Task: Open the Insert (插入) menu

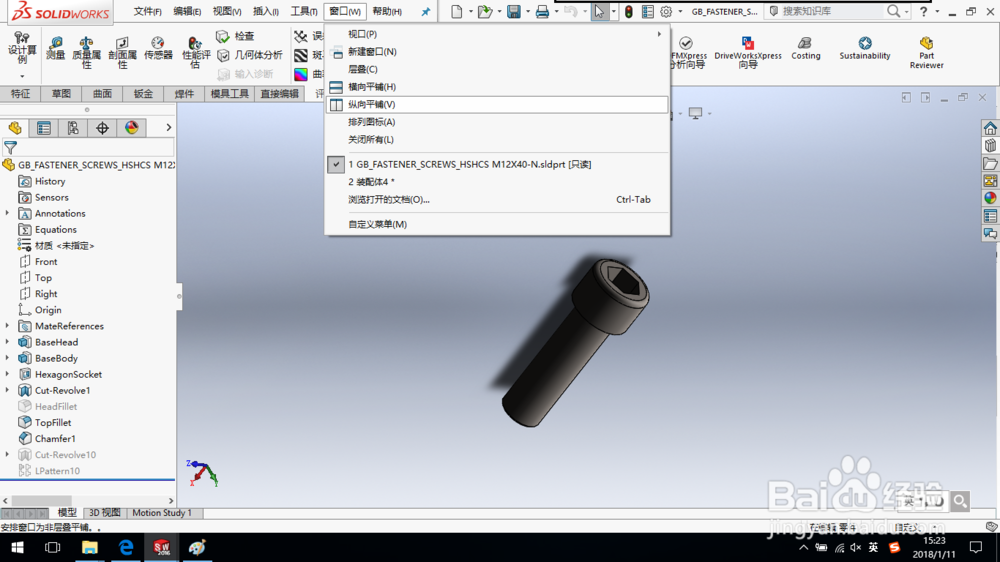Action: [x=266, y=11]
